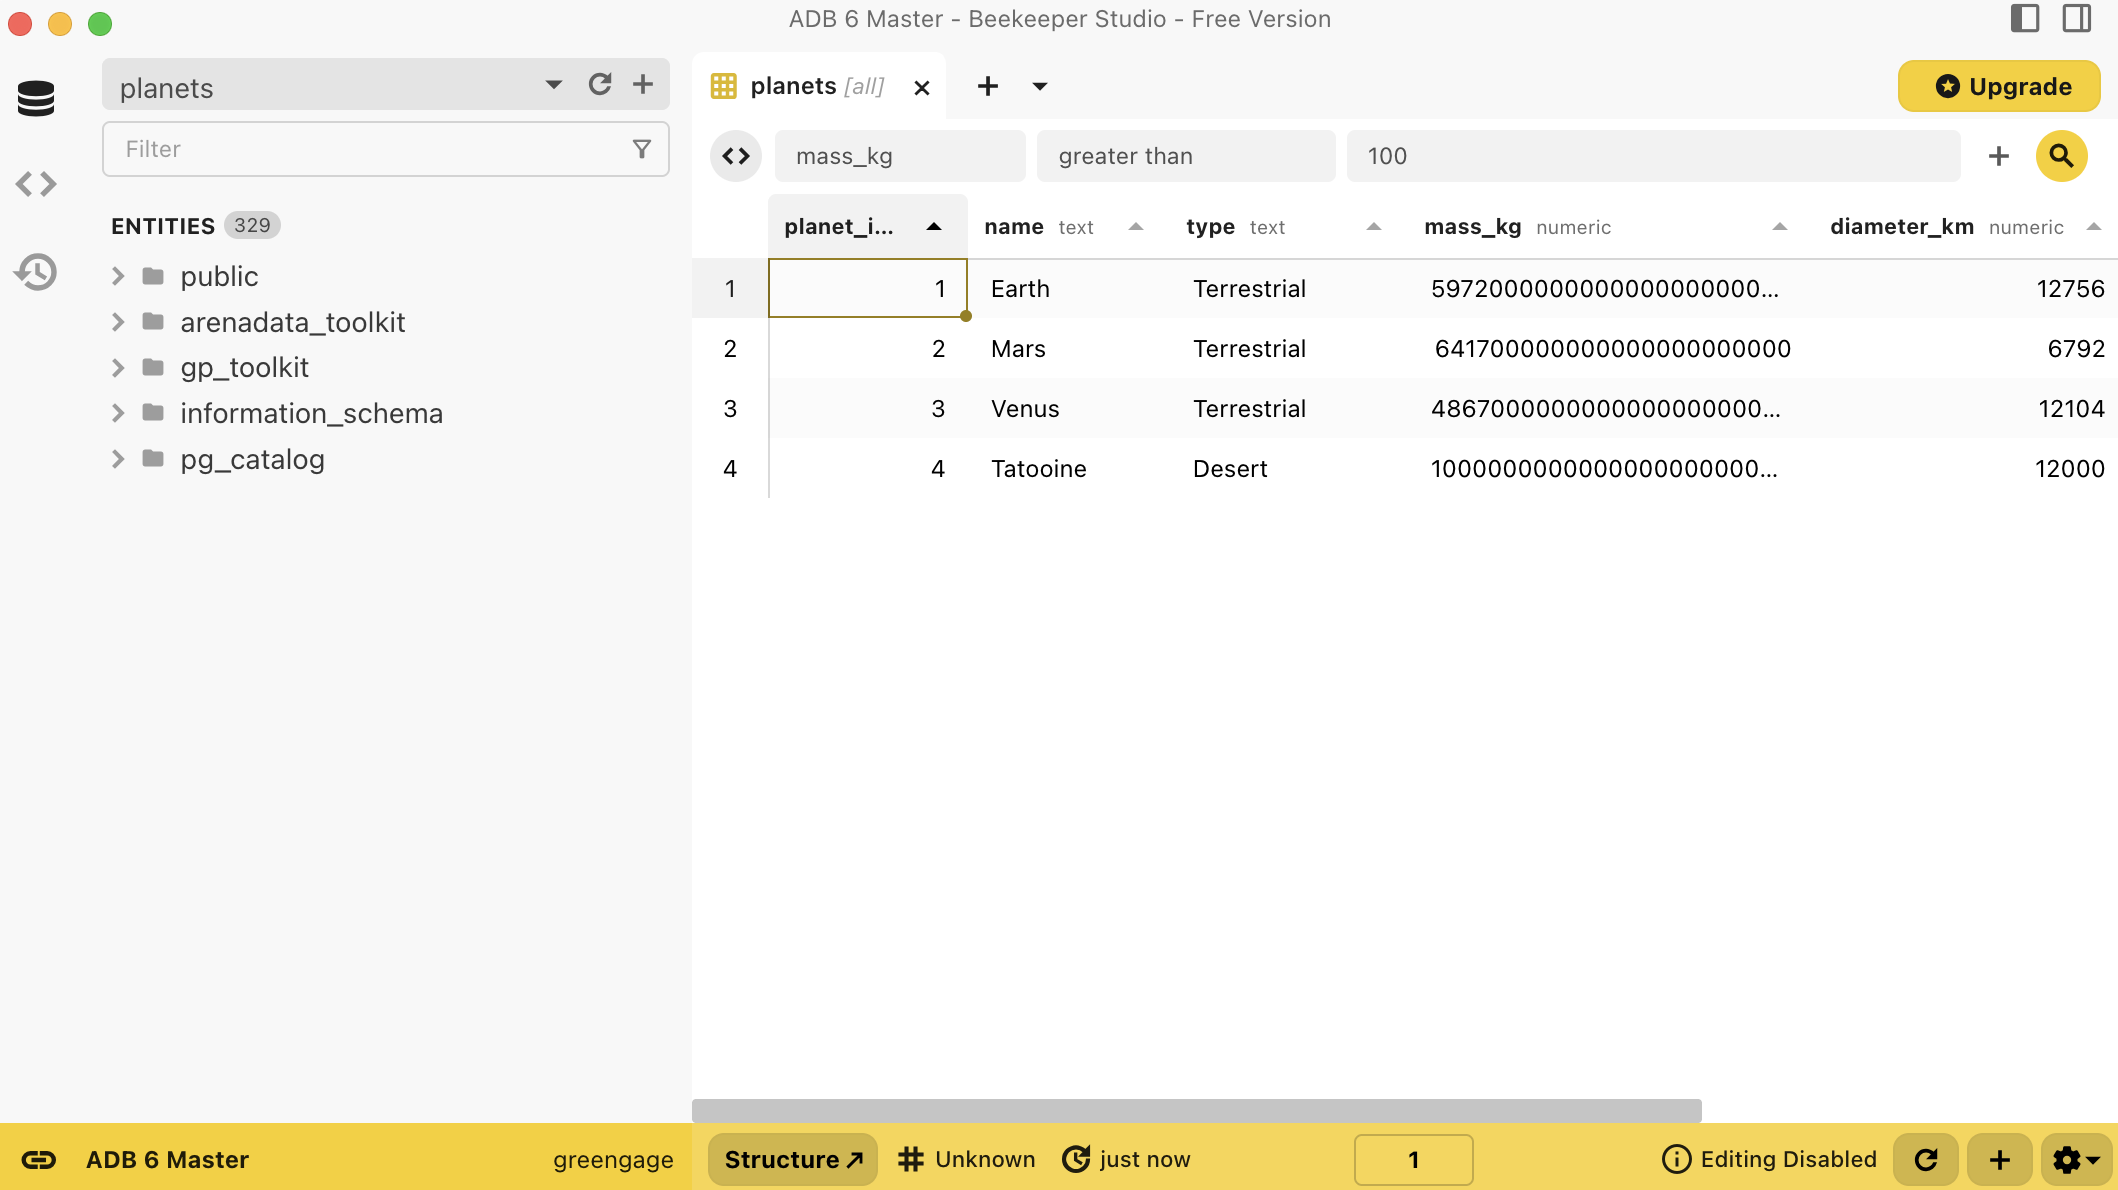Click the Unknown row count indicator

[x=967, y=1159]
